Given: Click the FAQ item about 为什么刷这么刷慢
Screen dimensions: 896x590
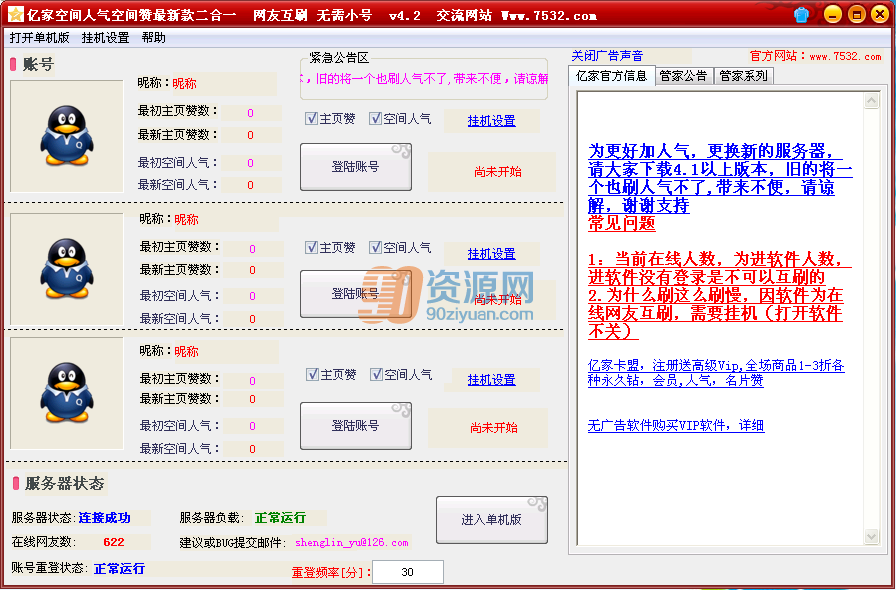Looking at the screenshot, I should 715,313.
